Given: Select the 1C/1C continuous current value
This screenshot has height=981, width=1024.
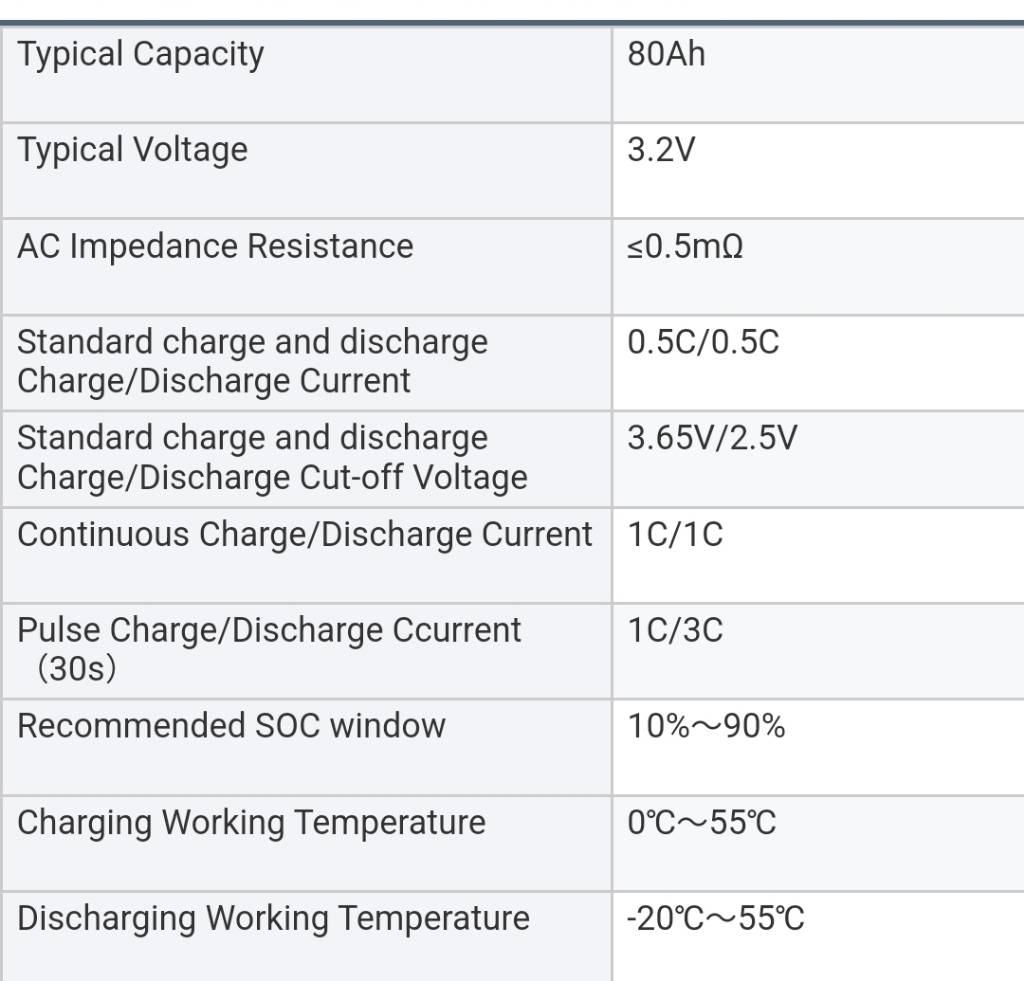Looking at the screenshot, I should click(x=675, y=534).
